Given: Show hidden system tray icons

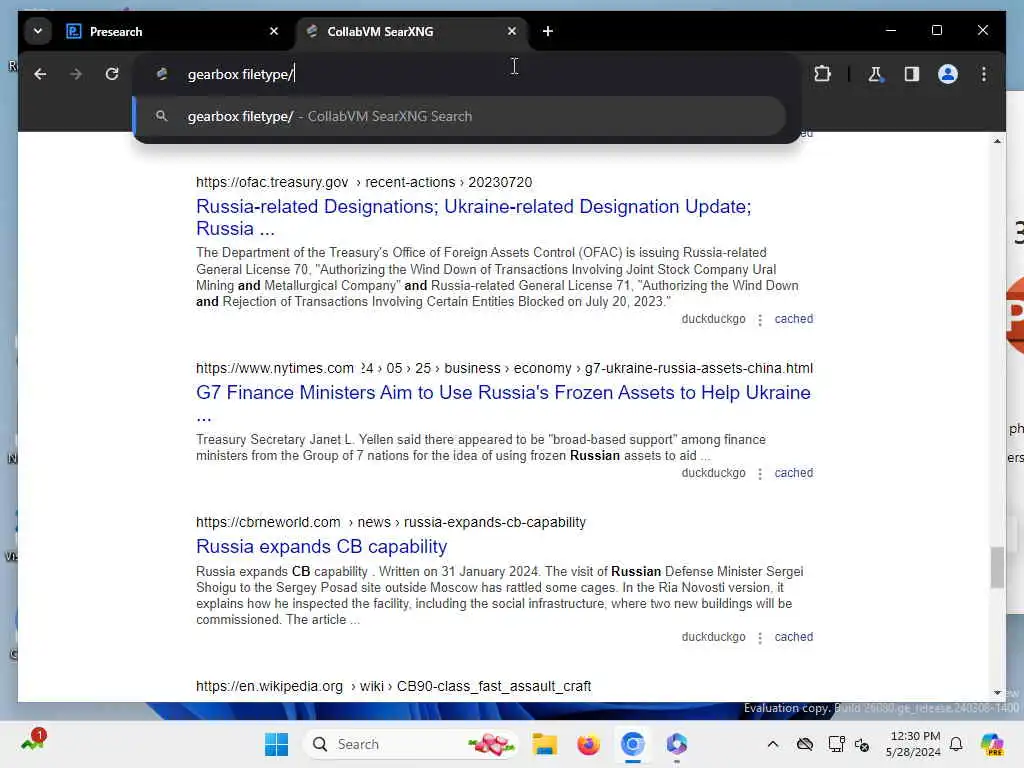Looking at the screenshot, I should (x=773, y=744).
